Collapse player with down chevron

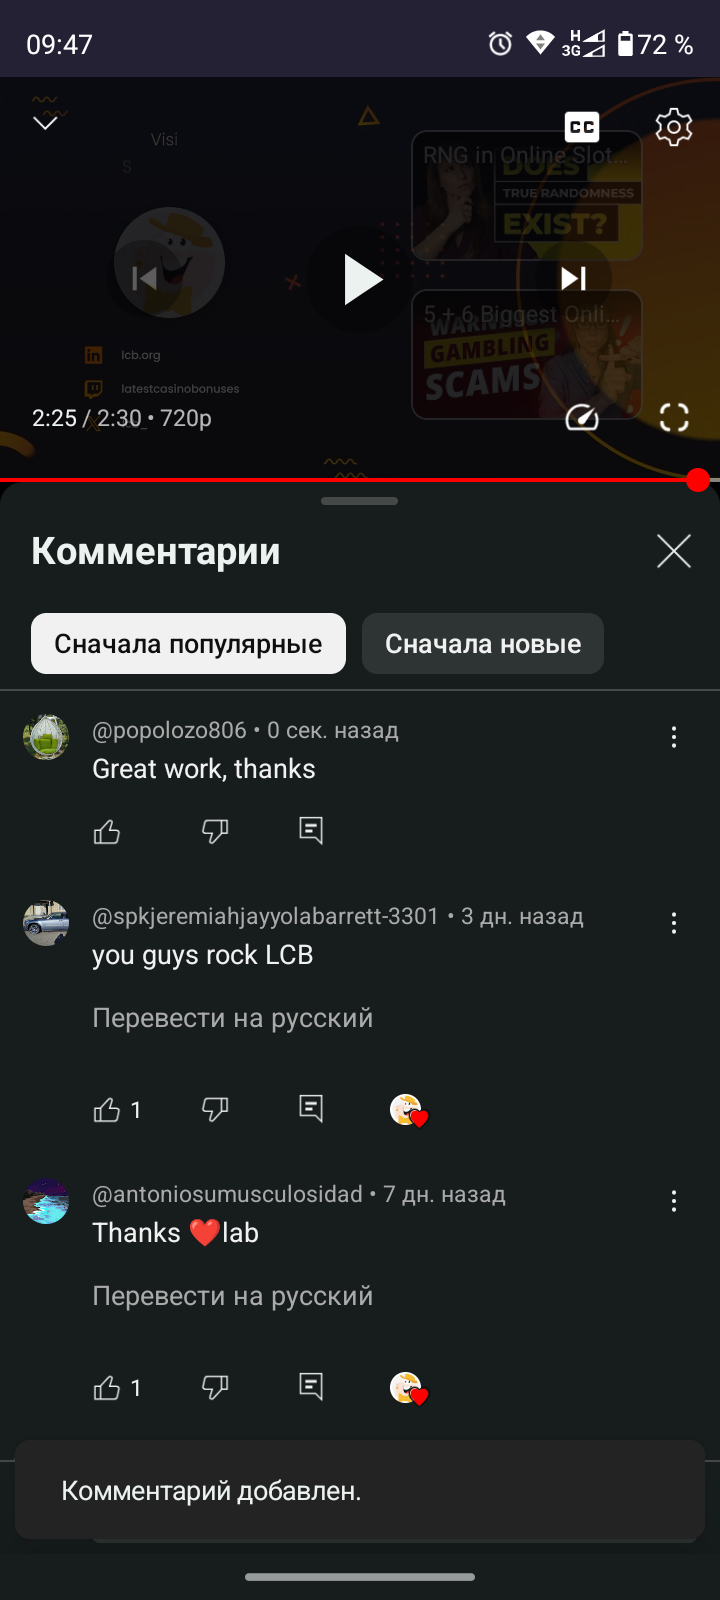pos(46,123)
